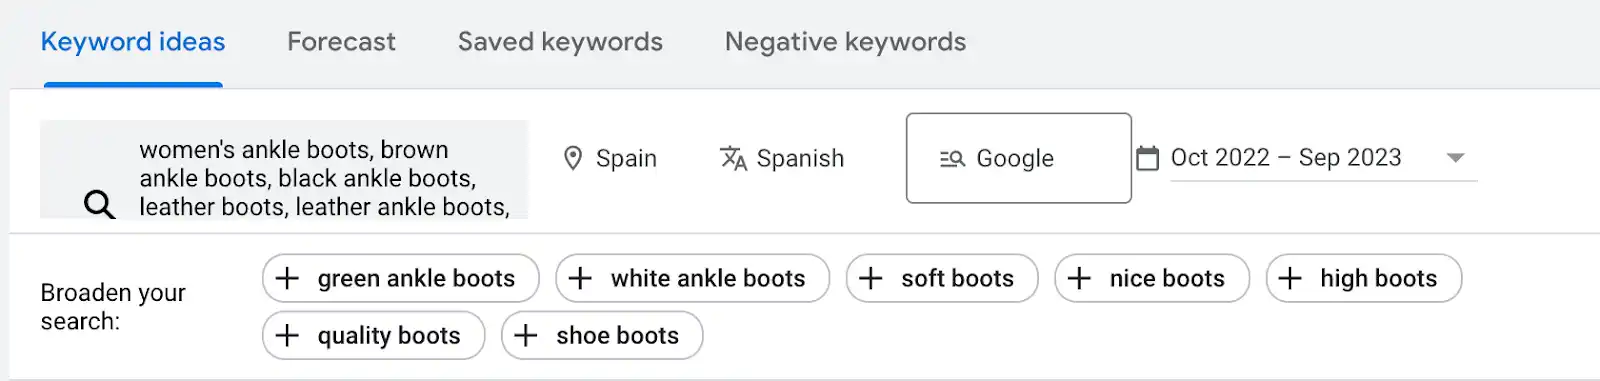1600x381 pixels.
Task: Click plus icon on quality boots
Action: coord(287,335)
